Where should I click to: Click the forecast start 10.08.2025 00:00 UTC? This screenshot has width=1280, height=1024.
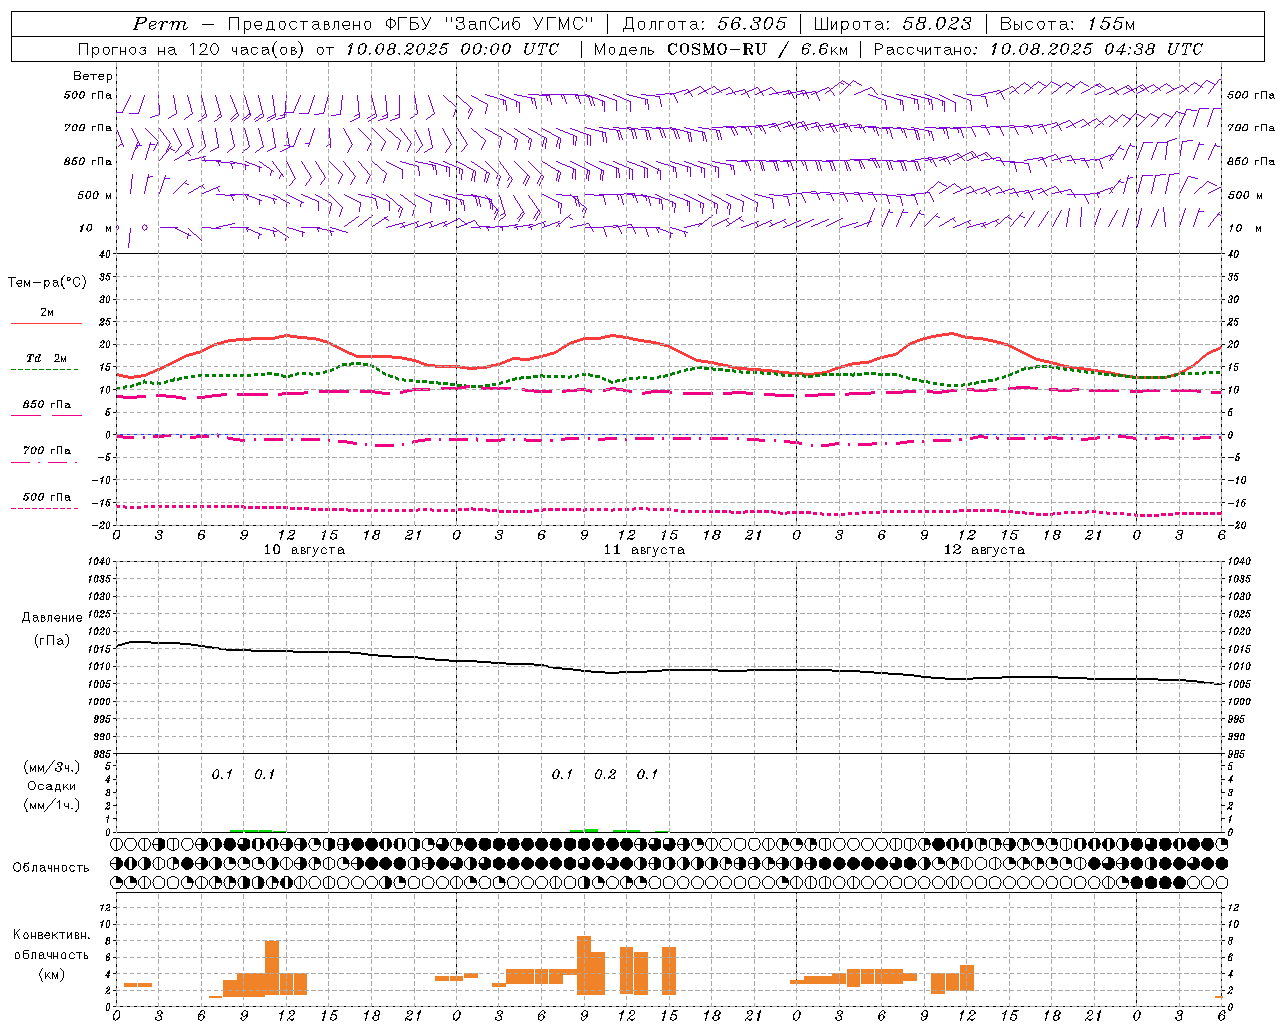(452, 49)
